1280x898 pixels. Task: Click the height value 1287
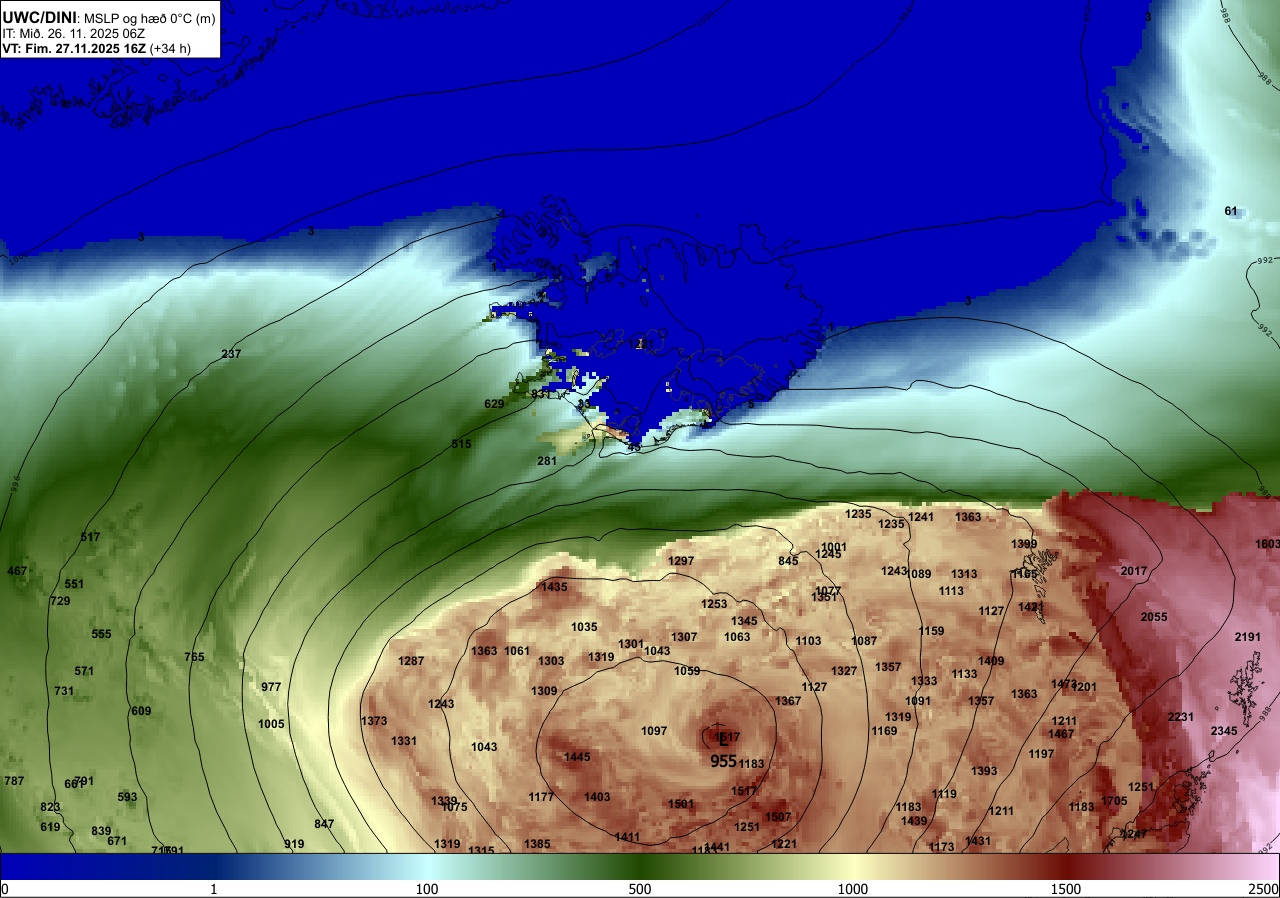(x=411, y=661)
